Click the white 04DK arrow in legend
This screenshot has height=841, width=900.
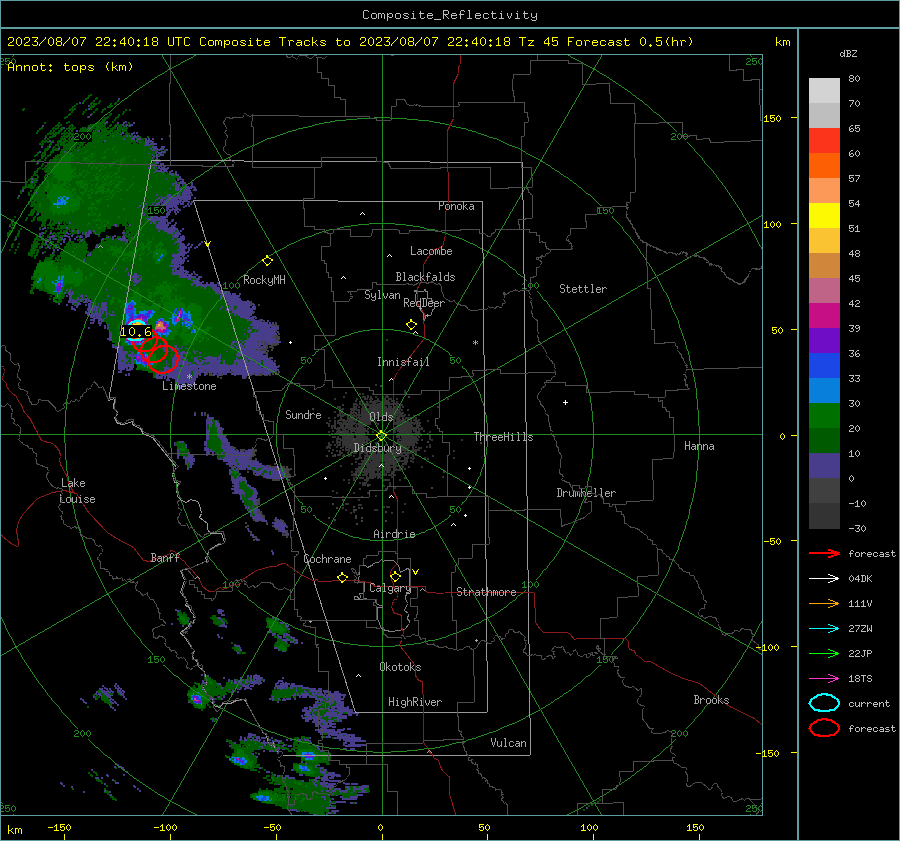[x=824, y=579]
